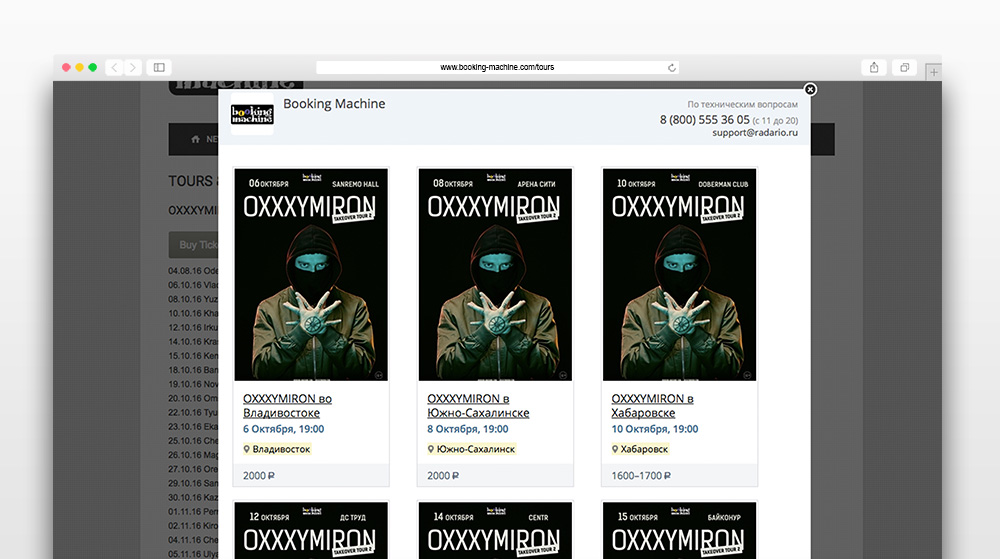Click the 10 октября Doberman Club poster
1000x559 pixels.
(679, 275)
